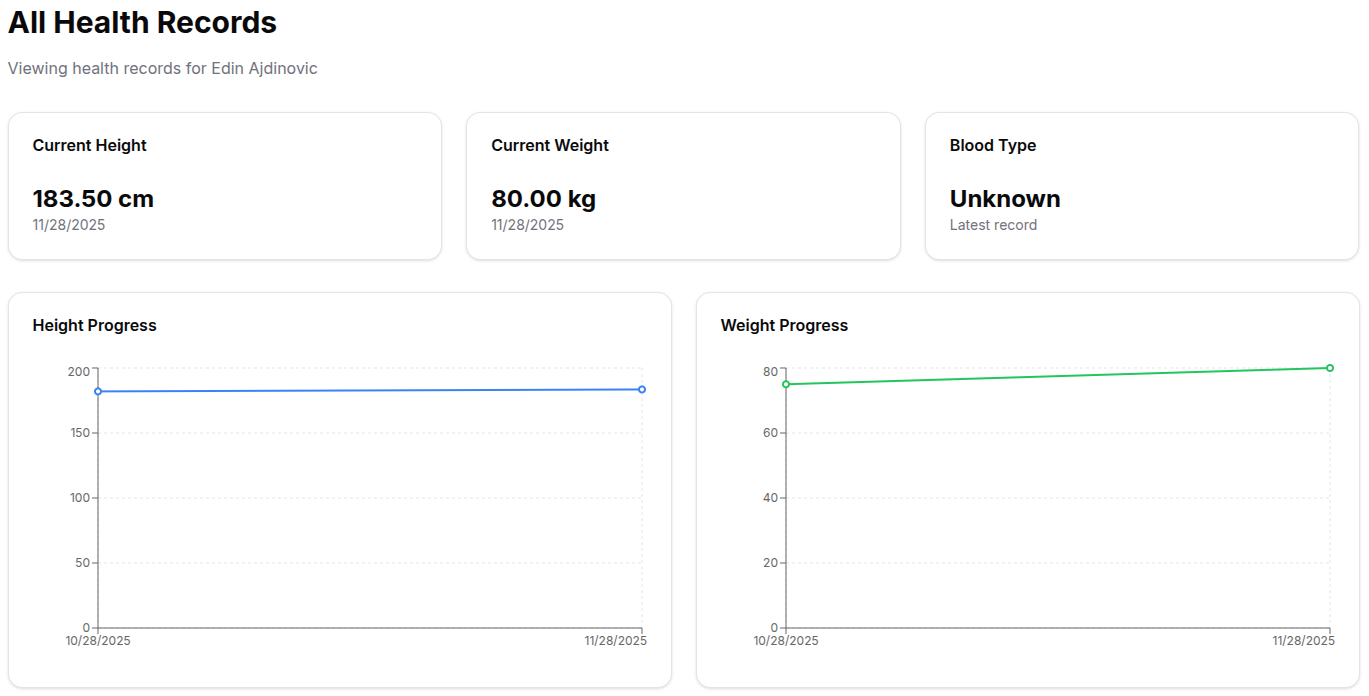Click the 183.50 cm height value
The width and height of the screenshot is (1369, 696).
tap(93, 199)
